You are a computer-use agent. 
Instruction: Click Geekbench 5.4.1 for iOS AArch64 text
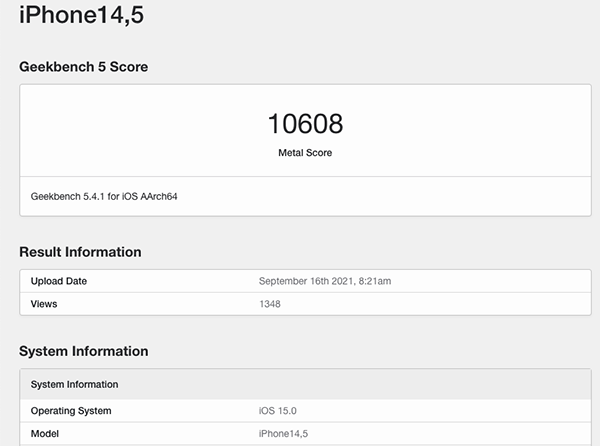pyautogui.click(x=104, y=197)
